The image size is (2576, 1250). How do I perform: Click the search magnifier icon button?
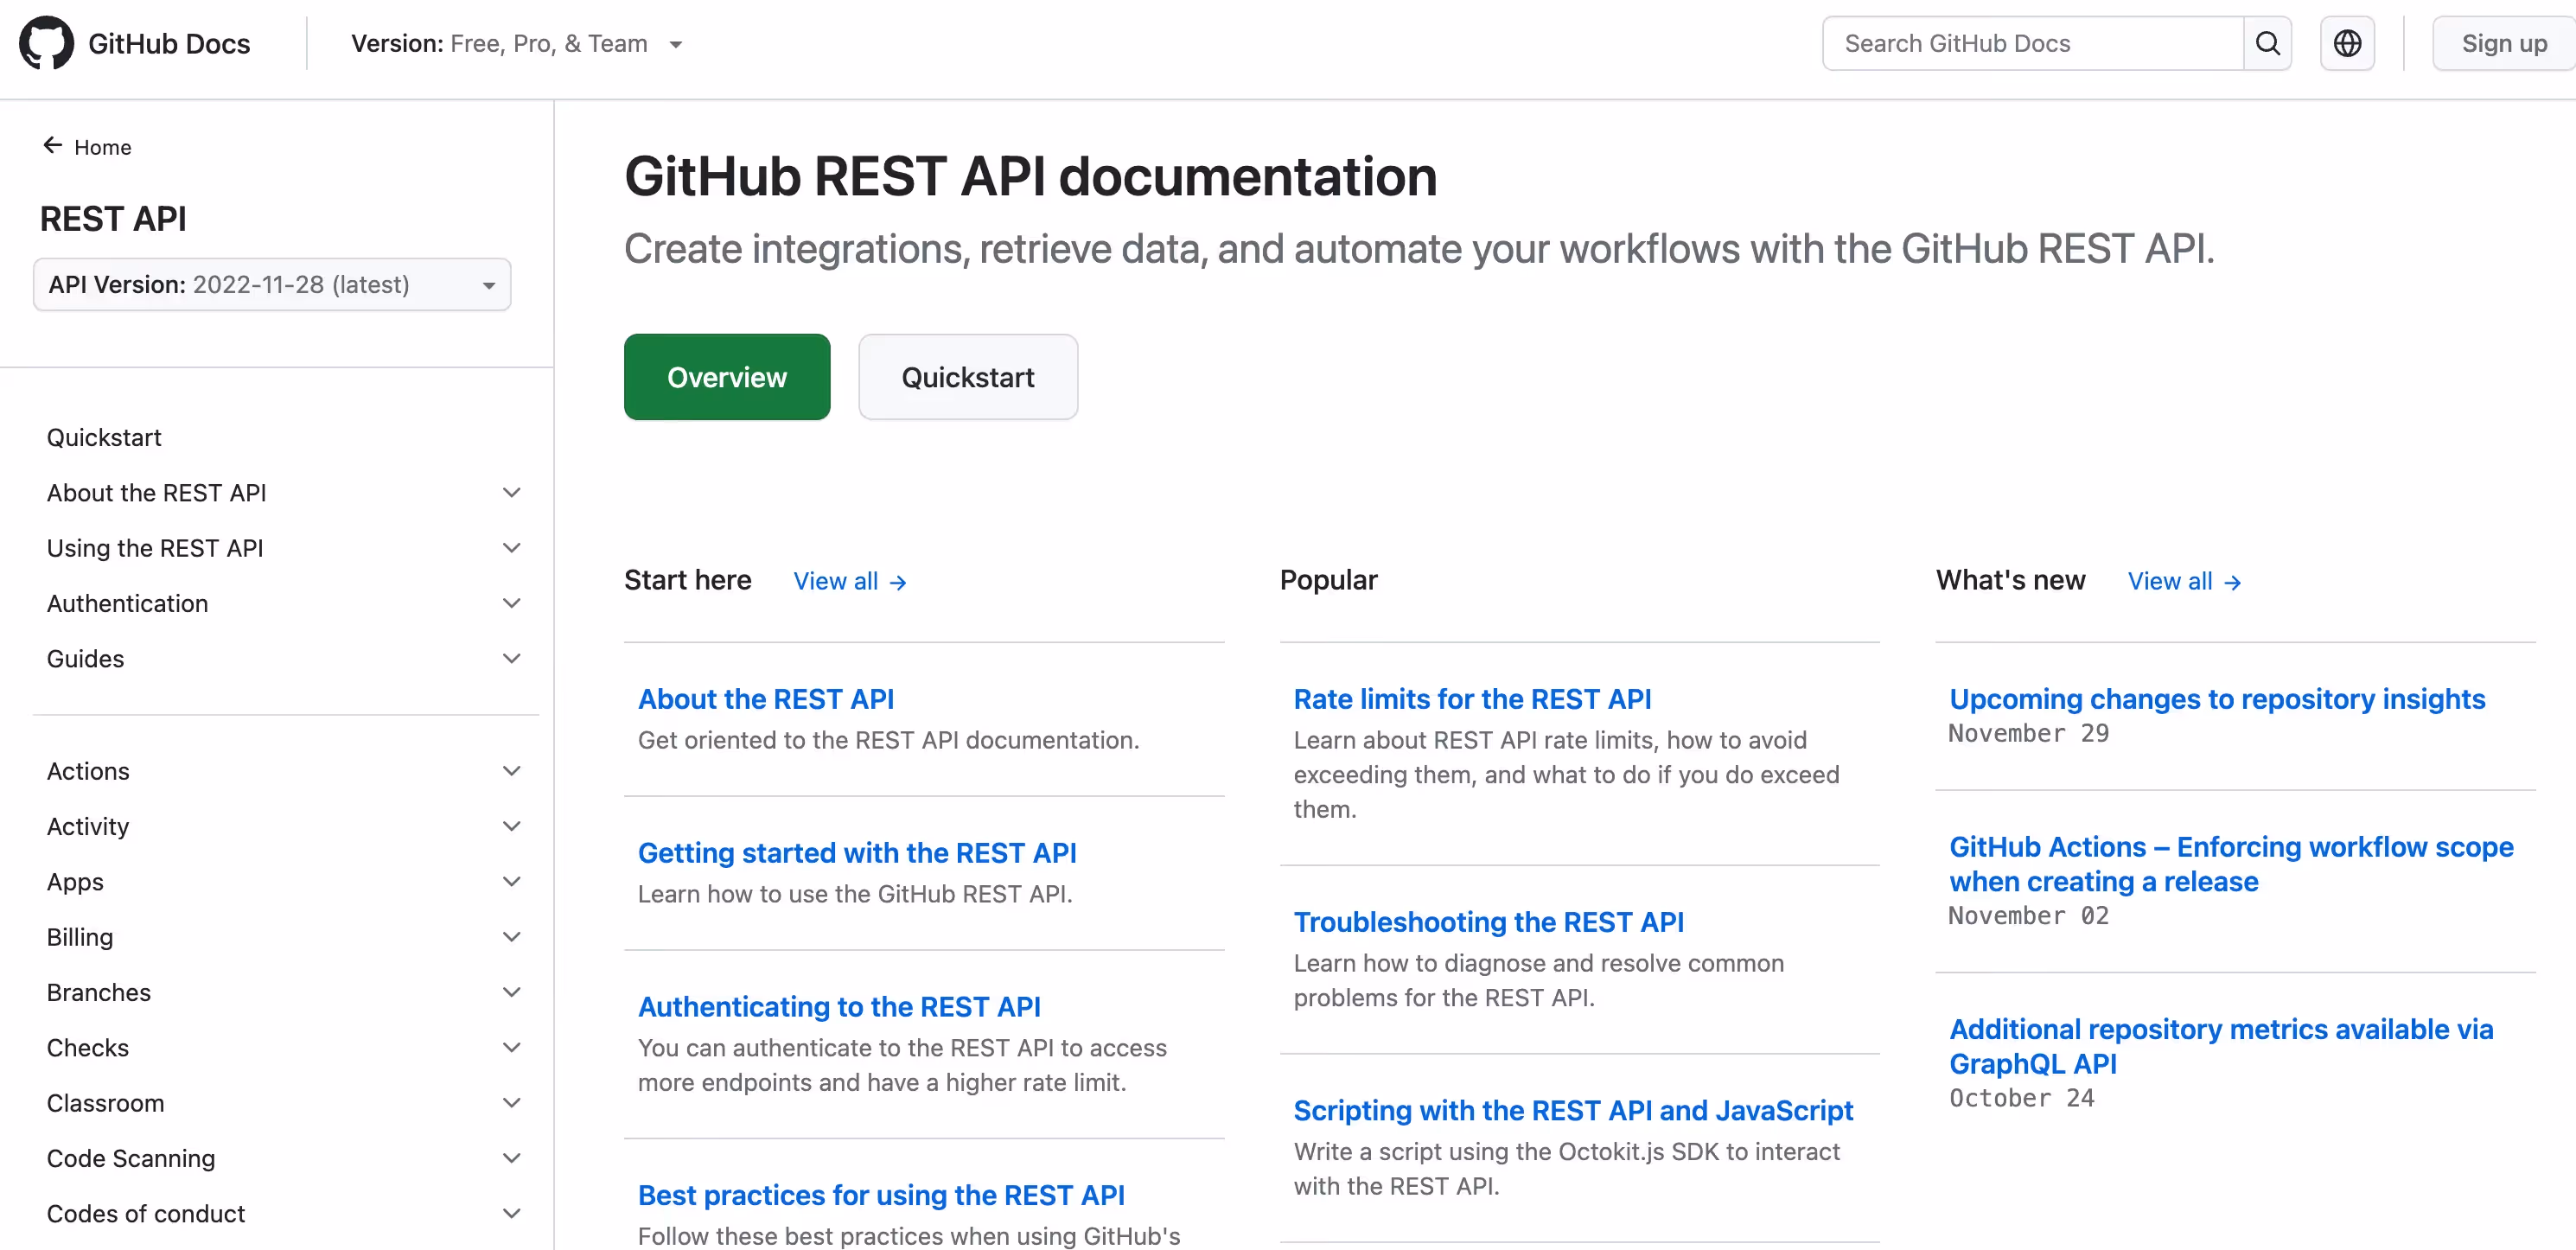point(2267,43)
